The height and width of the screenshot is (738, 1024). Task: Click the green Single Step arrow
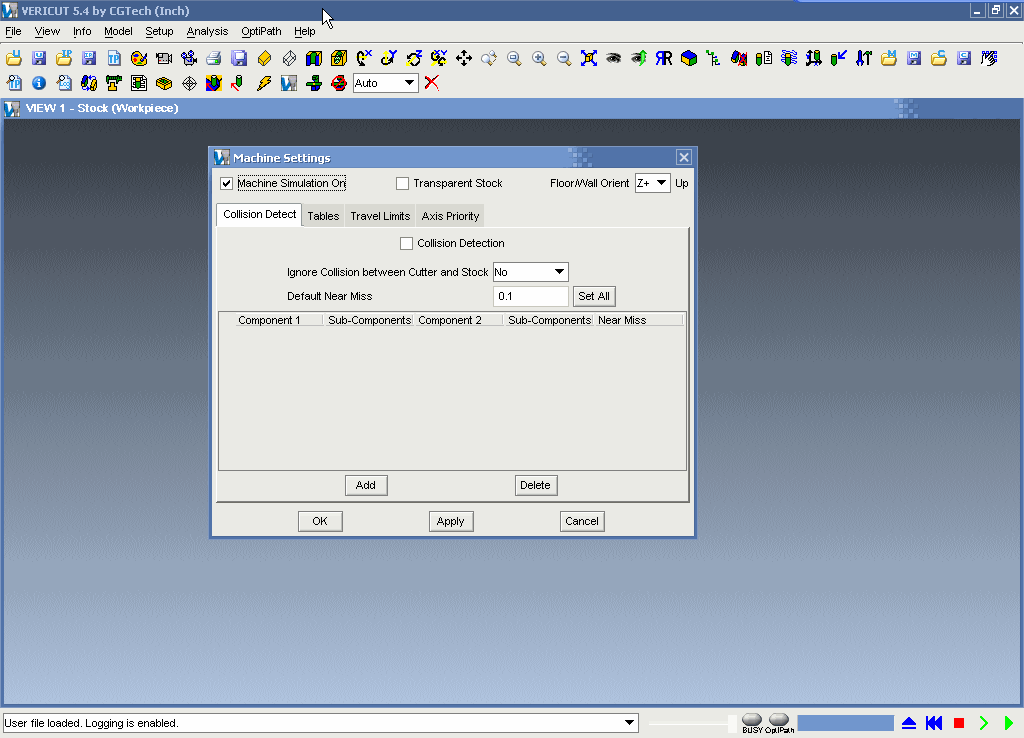[x=984, y=723]
